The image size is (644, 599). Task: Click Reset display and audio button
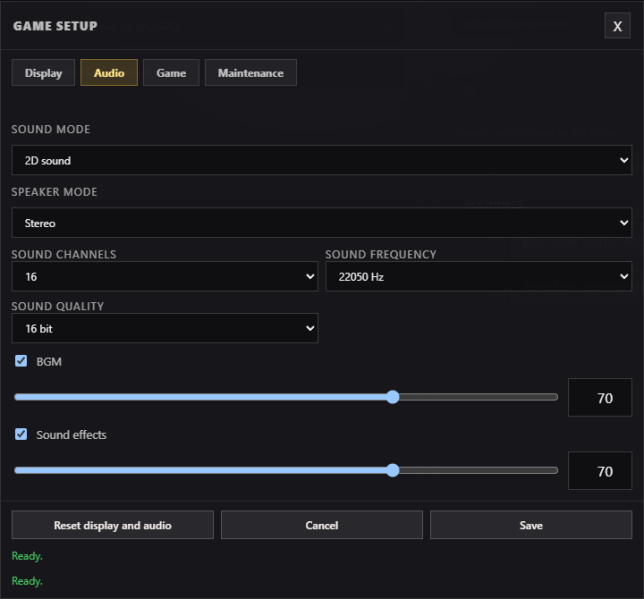[x=113, y=525]
